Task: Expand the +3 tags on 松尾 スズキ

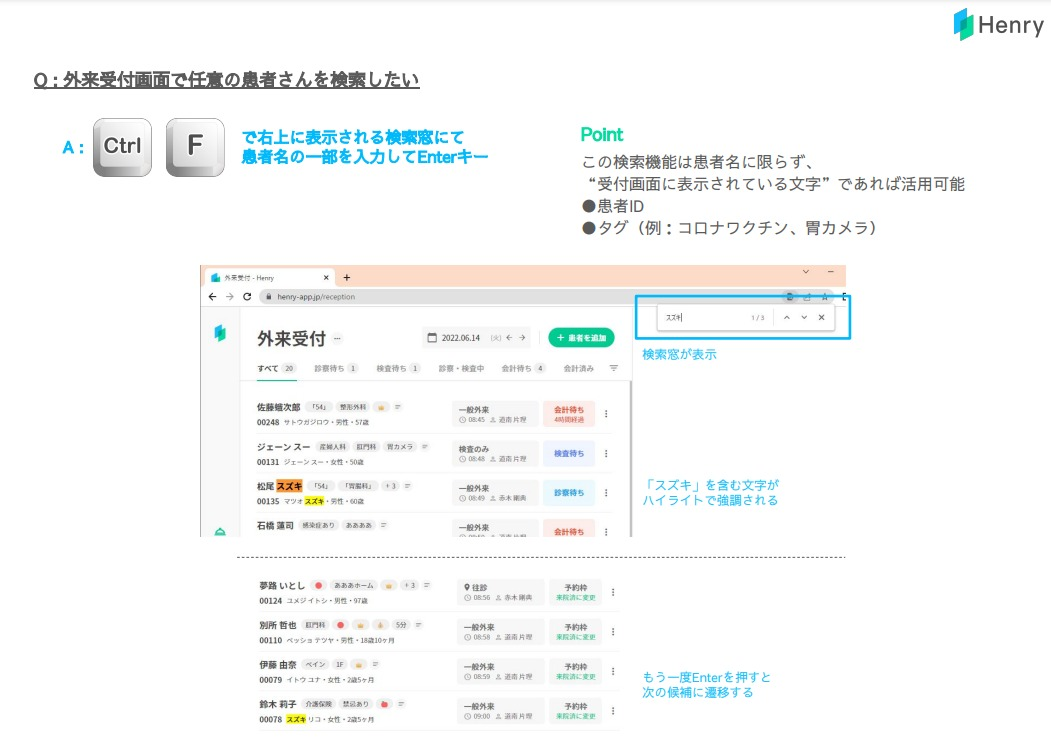Action: pyautogui.click(x=390, y=486)
